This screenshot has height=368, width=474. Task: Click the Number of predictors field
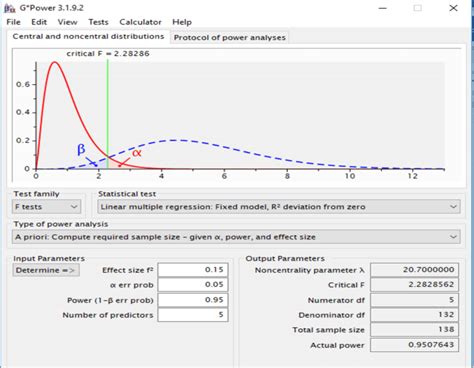pos(193,315)
